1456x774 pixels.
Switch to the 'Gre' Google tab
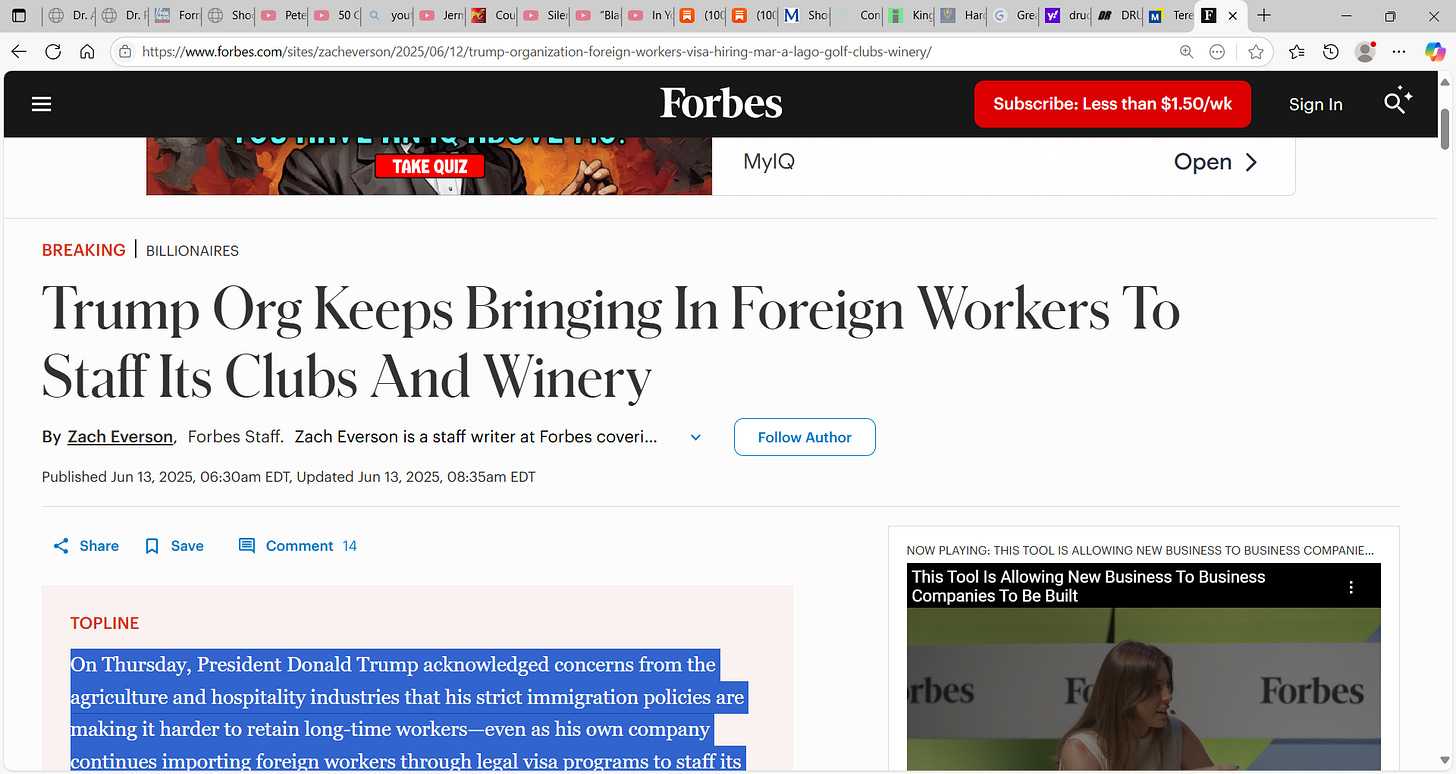tap(1014, 16)
